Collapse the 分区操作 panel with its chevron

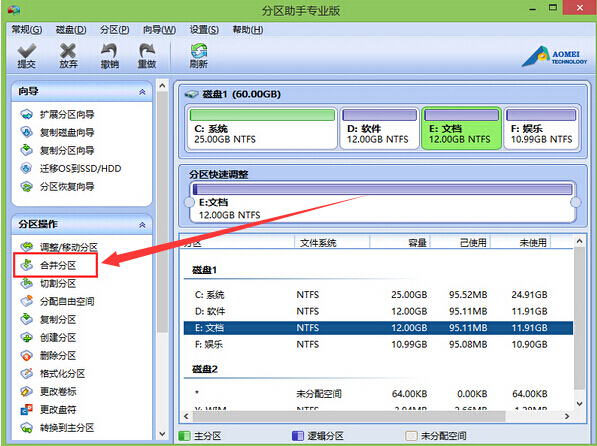142,225
